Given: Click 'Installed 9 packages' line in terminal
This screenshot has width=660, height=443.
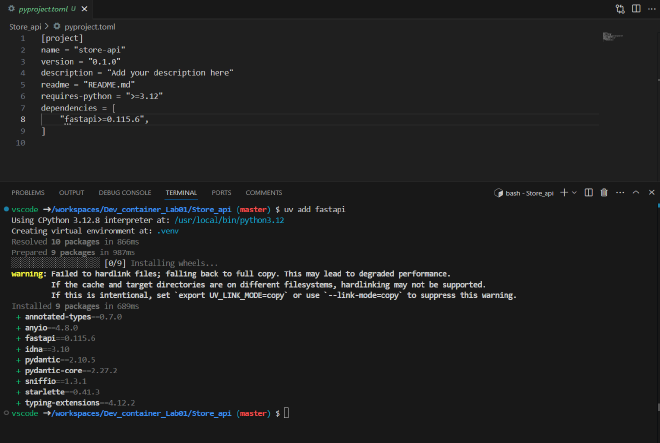Looking at the screenshot, I should (75, 306).
